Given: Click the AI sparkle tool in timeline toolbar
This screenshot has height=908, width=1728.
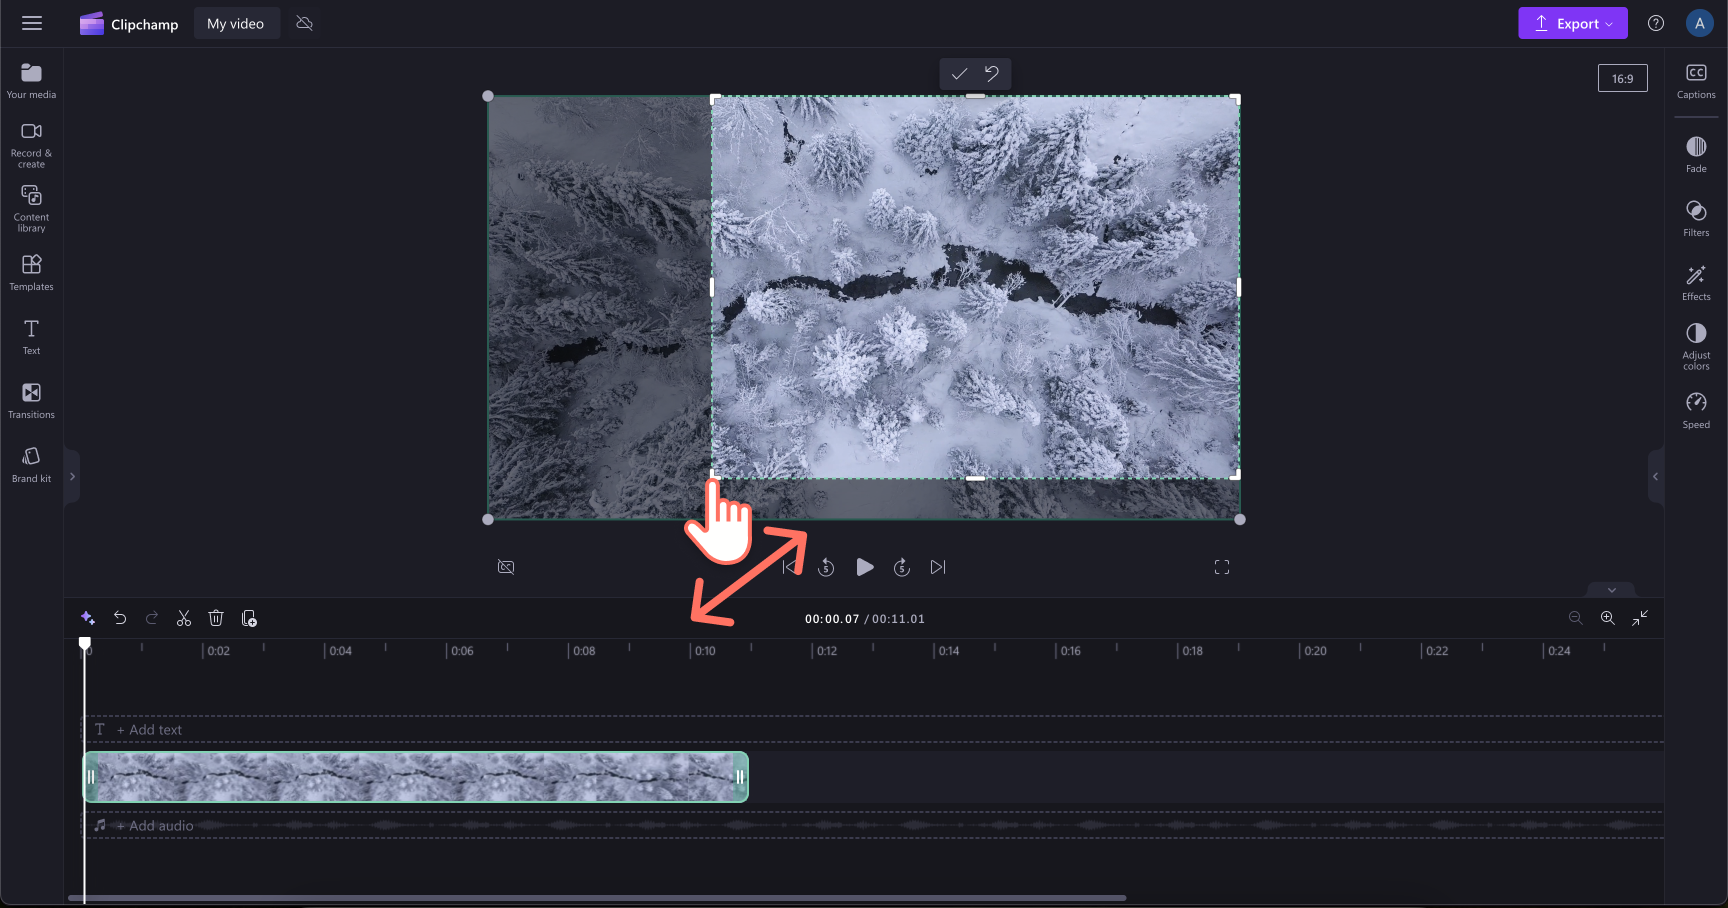Looking at the screenshot, I should tap(88, 618).
